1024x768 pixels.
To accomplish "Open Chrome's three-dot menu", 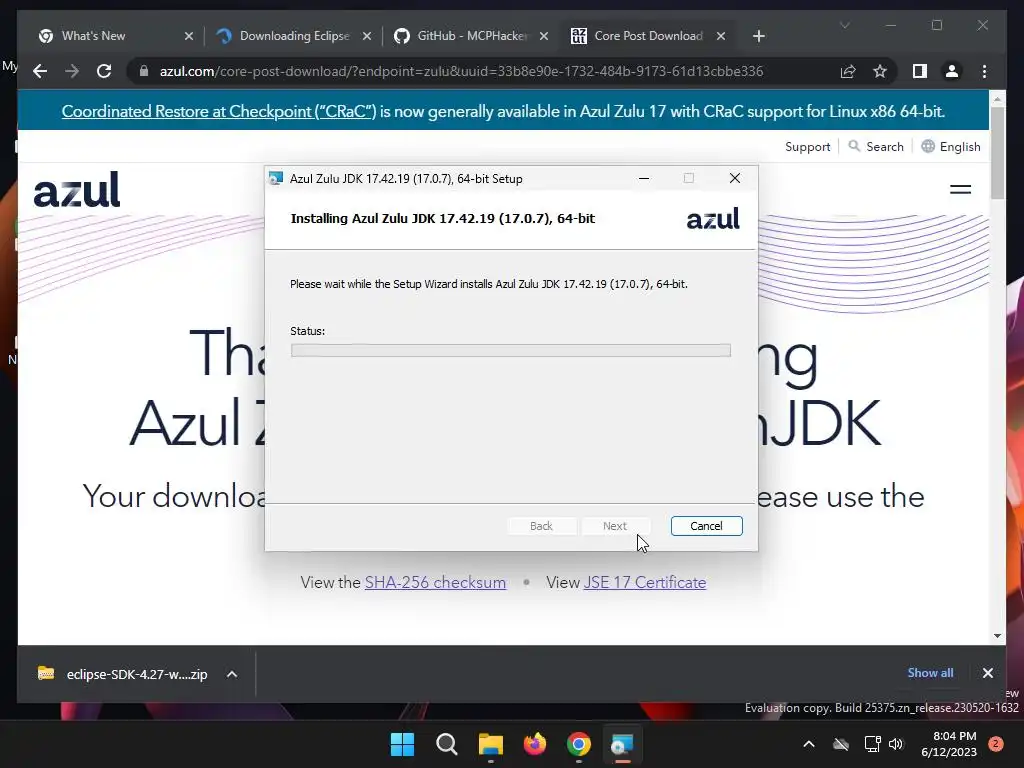I will click(x=984, y=71).
